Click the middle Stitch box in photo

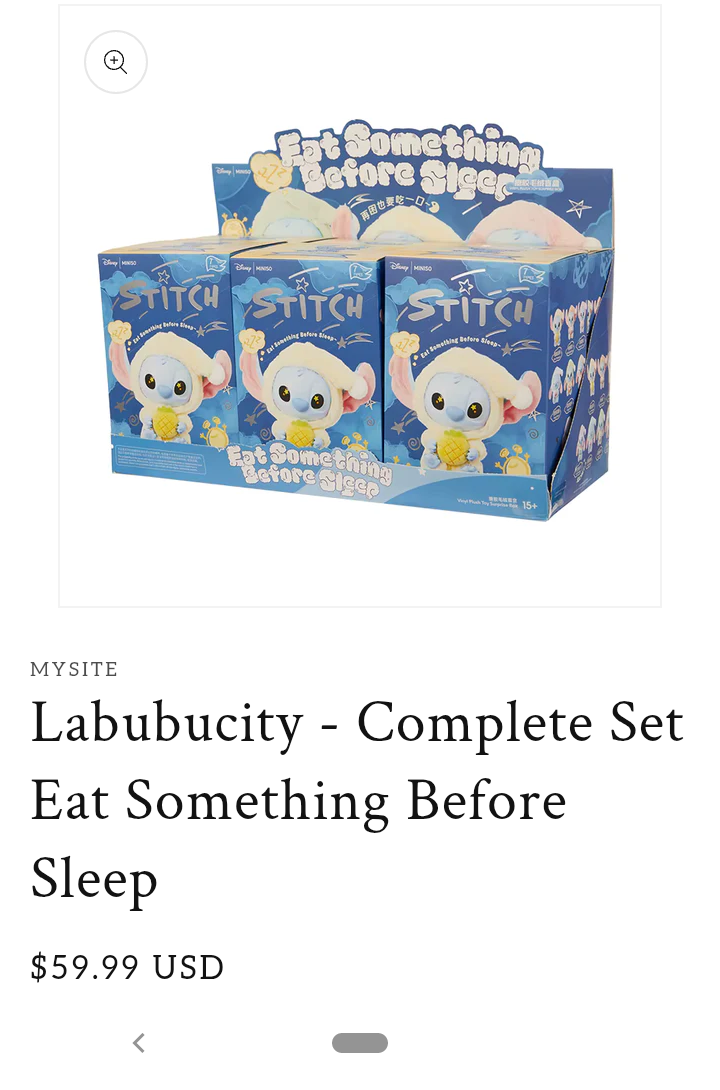[306, 355]
